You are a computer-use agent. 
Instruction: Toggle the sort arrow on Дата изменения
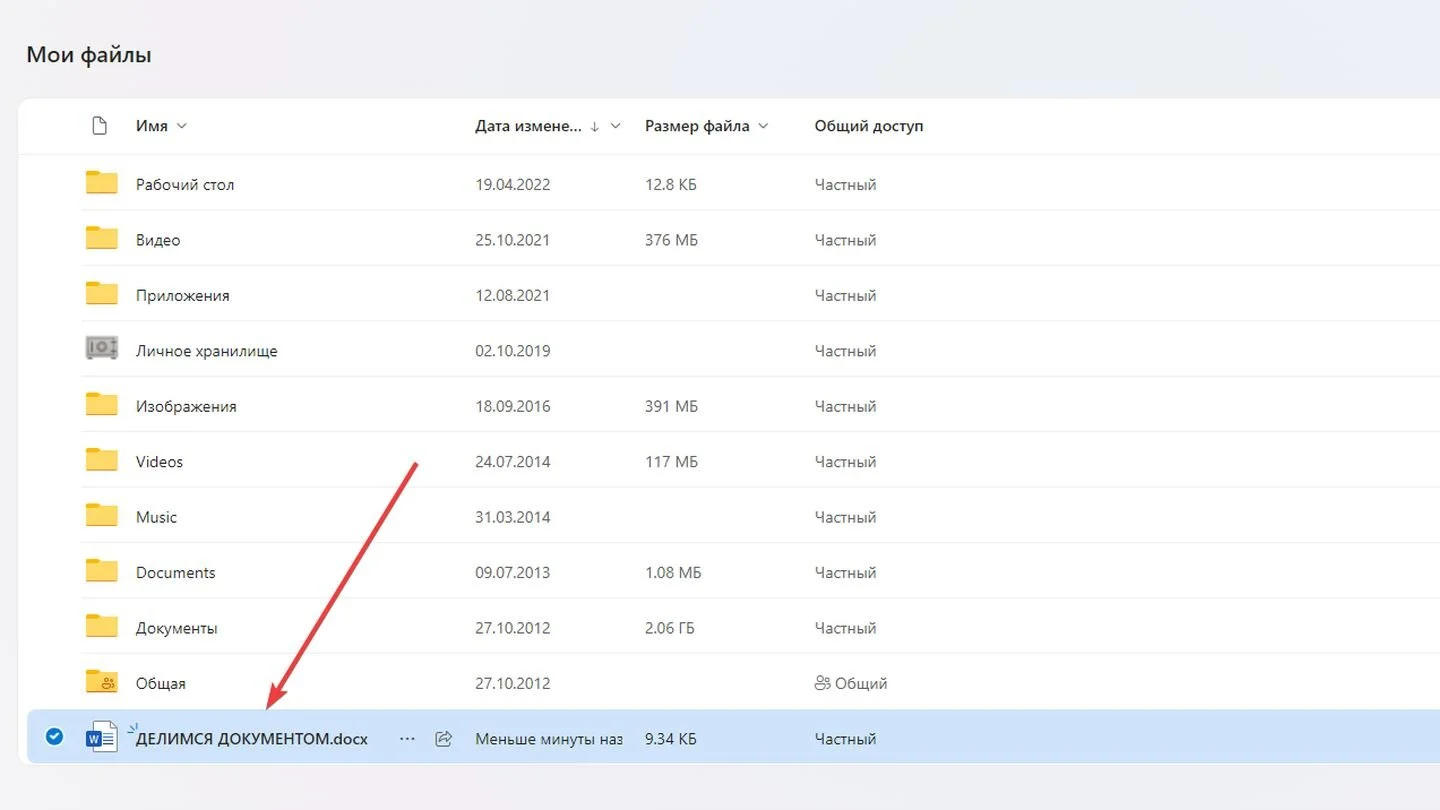(595, 126)
